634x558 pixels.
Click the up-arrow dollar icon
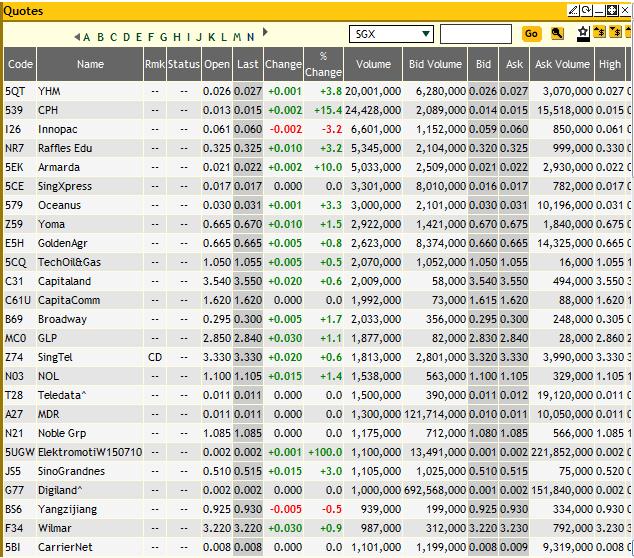tap(600, 32)
